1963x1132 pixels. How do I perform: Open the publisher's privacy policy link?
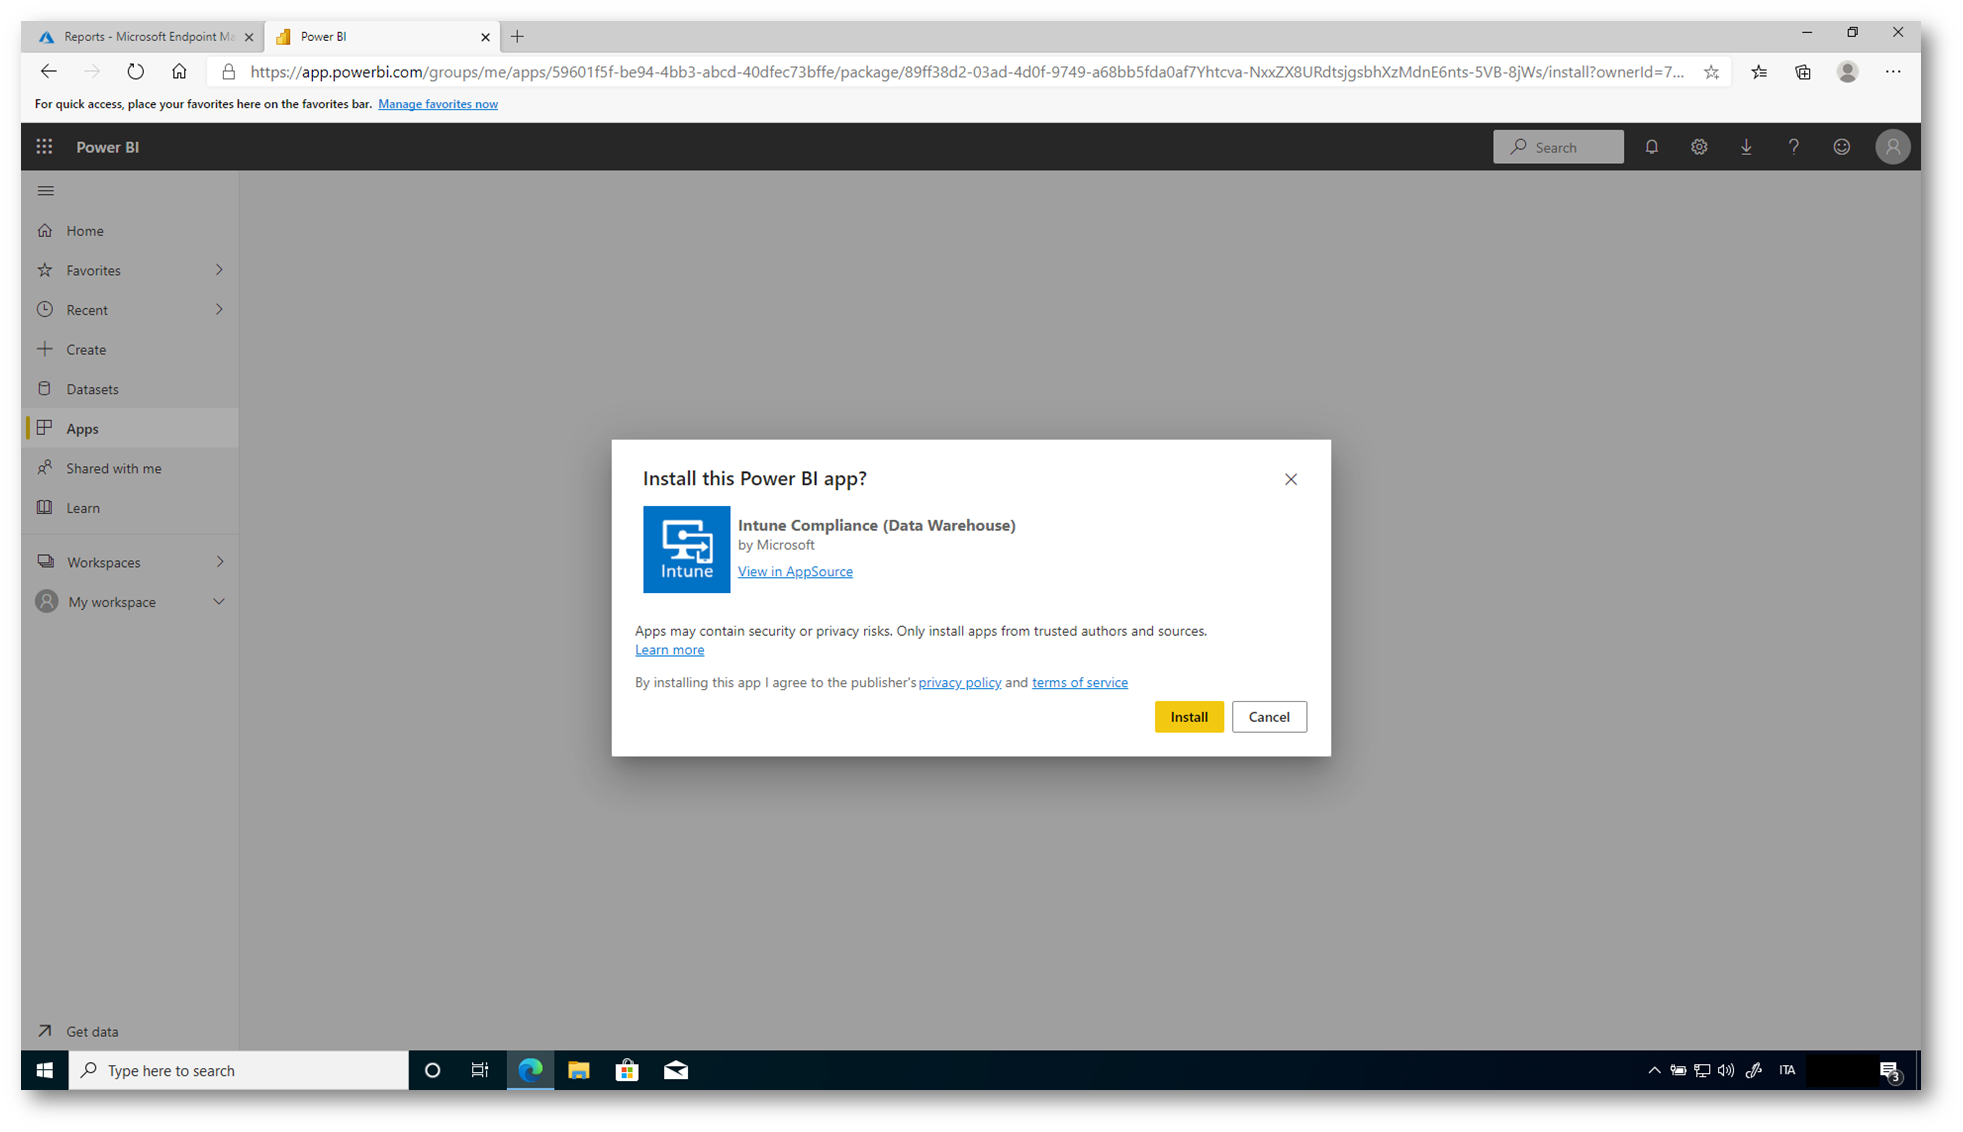tap(959, 682)
